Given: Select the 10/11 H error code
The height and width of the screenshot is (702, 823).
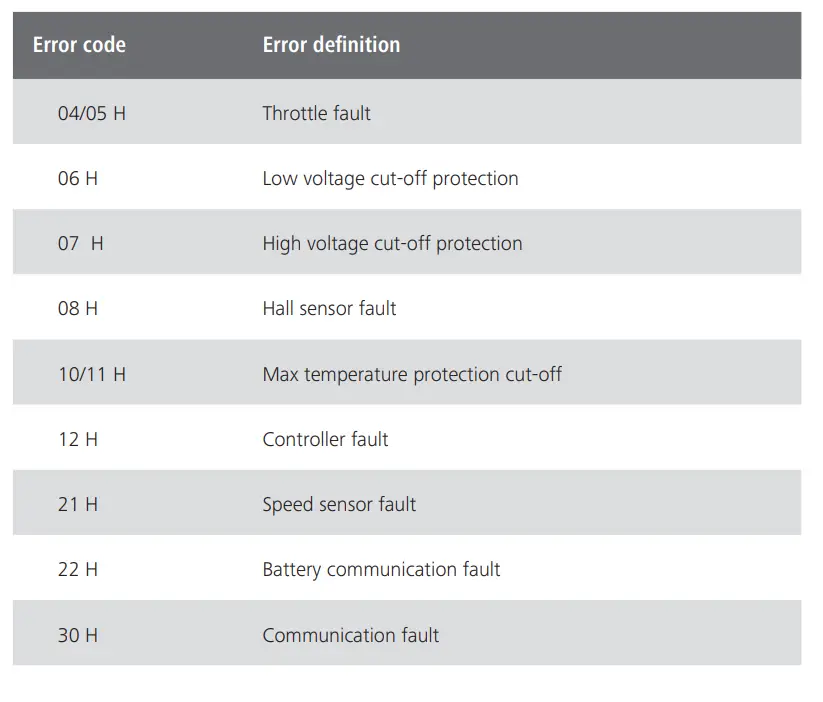Looking at the screenshot, I should (92, 375).
